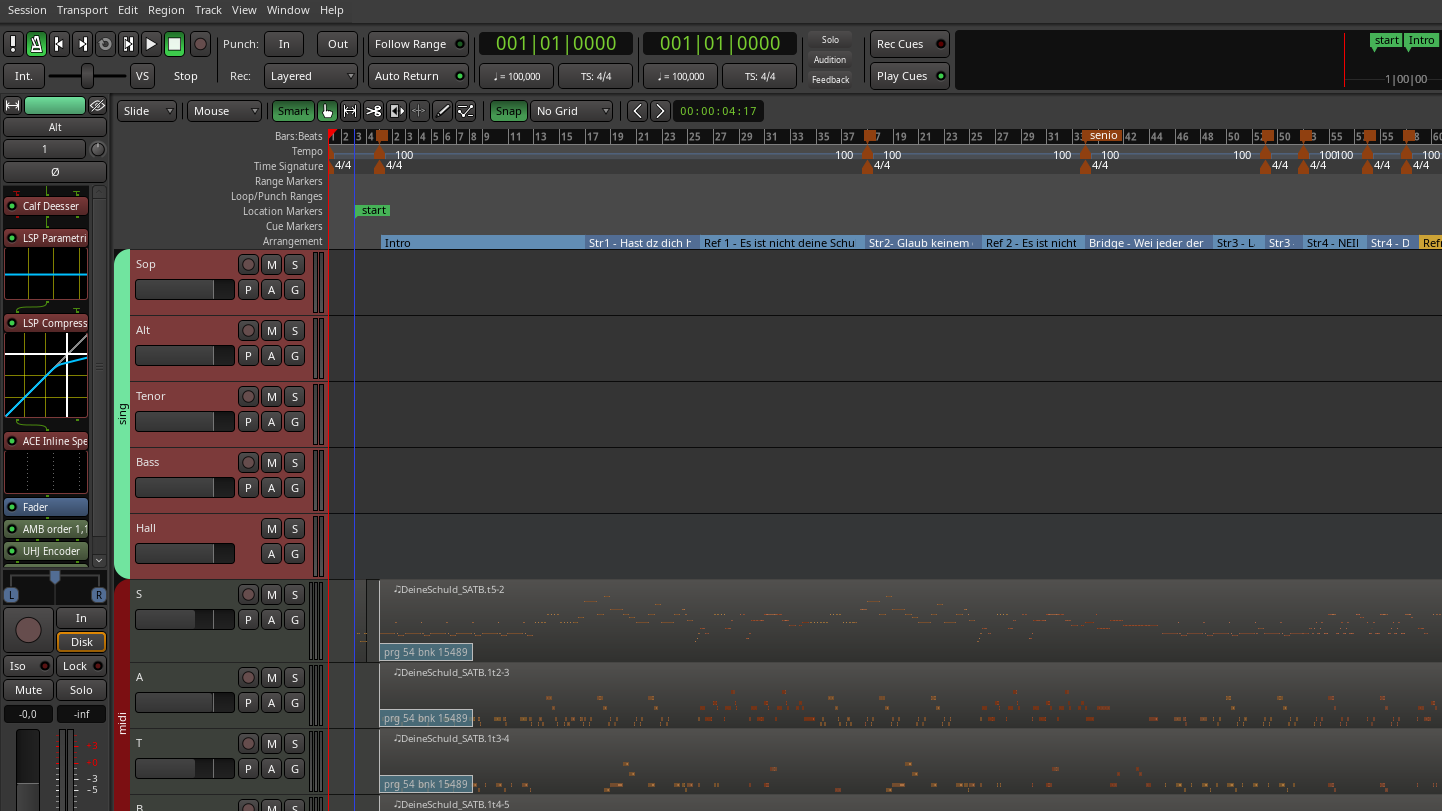Hide the mixer strip via eye icon

tap(97, 105)
